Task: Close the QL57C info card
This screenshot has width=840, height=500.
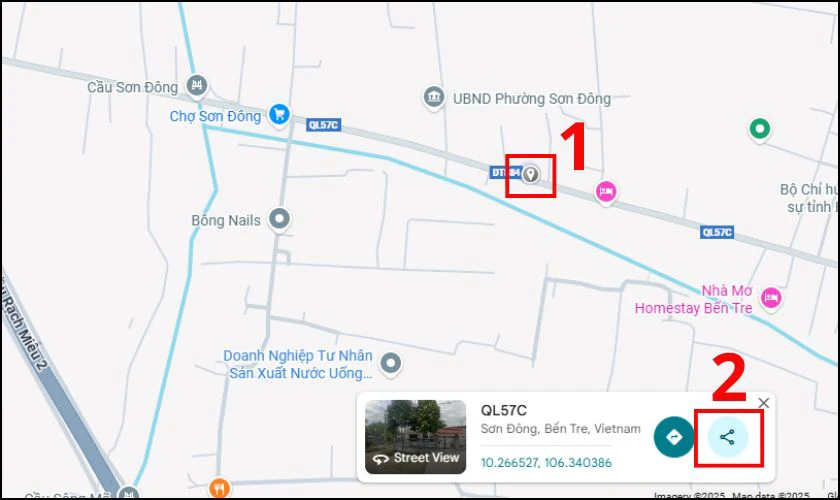Action: 764,403
